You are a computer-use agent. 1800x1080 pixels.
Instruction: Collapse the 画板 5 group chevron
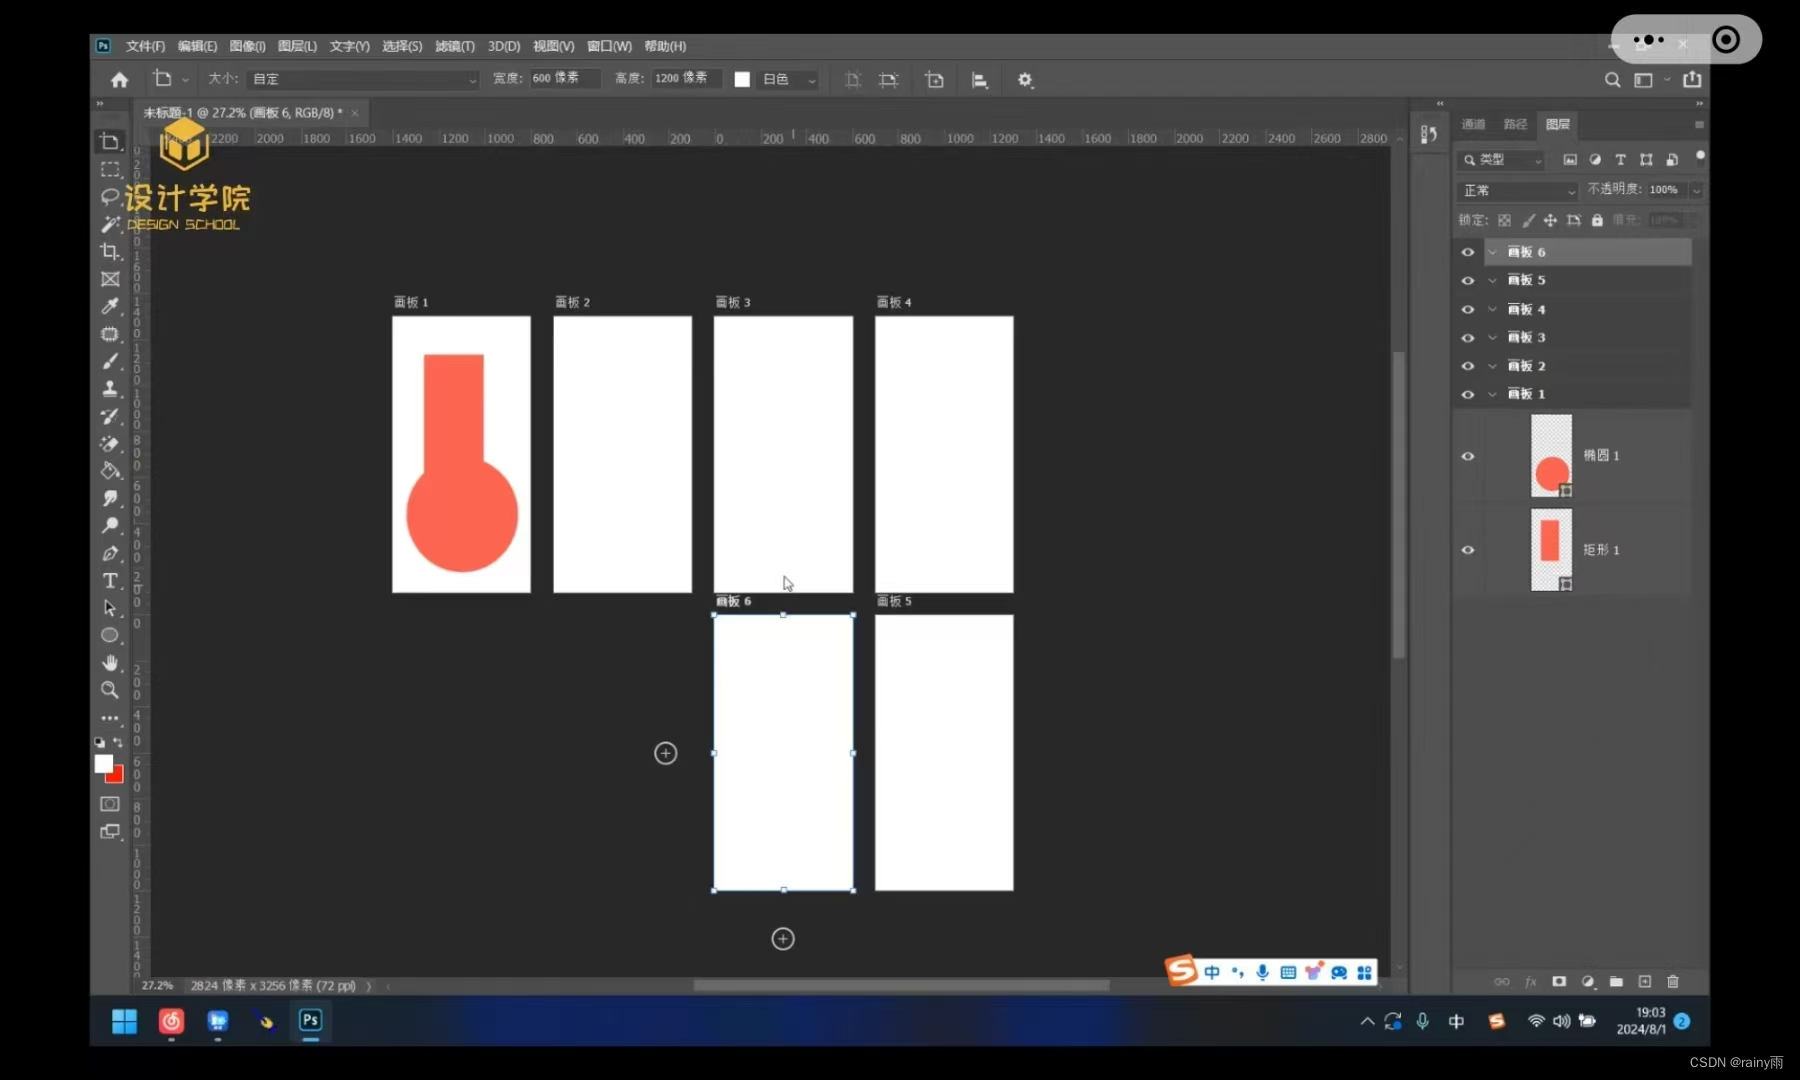click(1492, 280)
